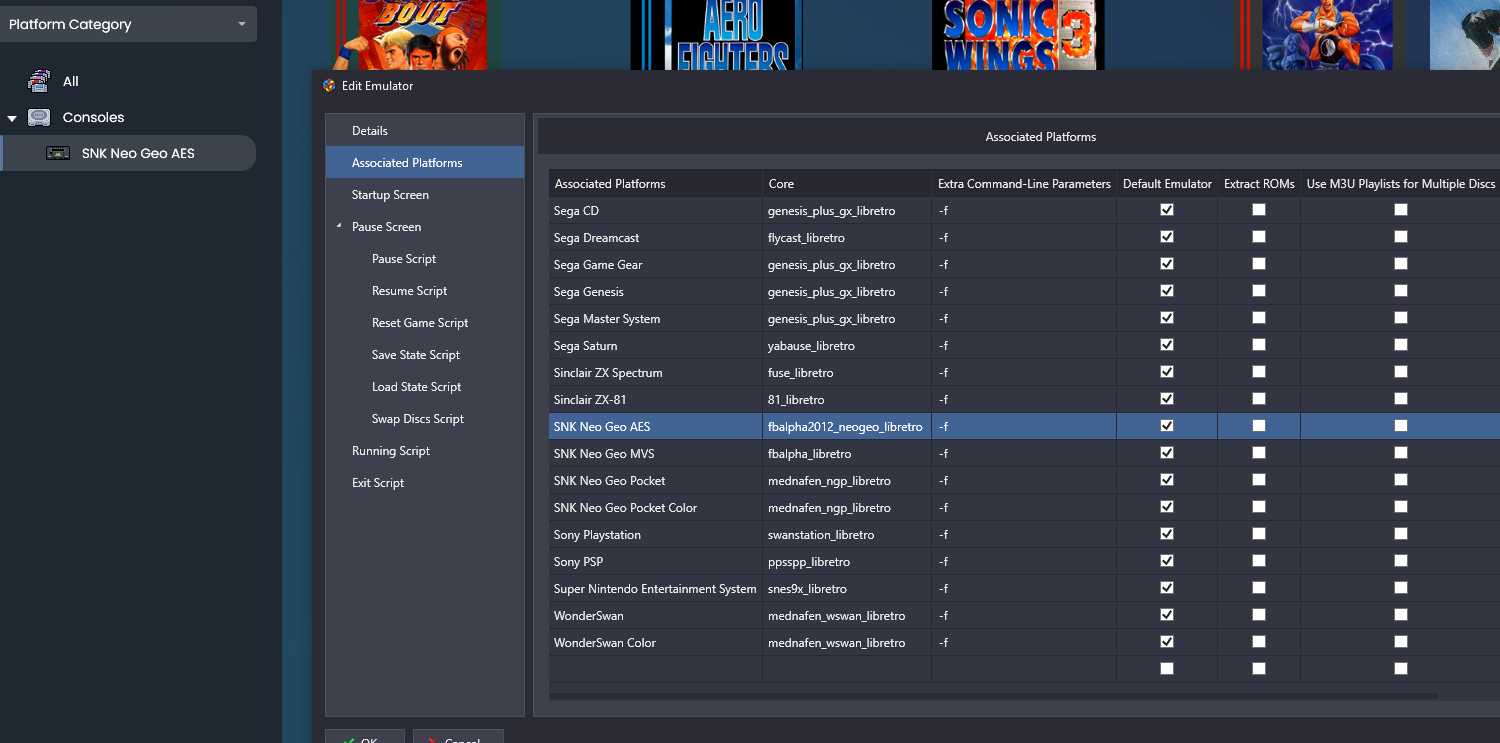Image resolution: width=1500 pixels, height=743 pixels.
Task: Click the Default Emulator column header
Action: pyautogui.click(x=1167, y=184)
